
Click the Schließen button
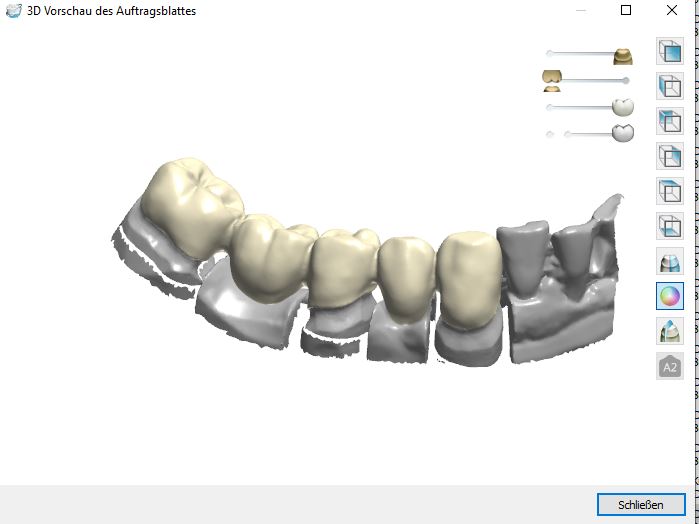pos(641,505)
